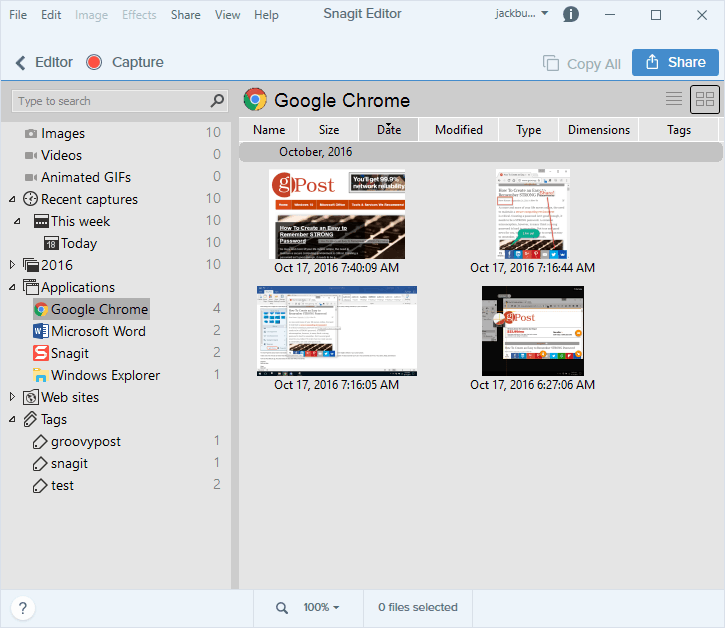Expand the 2016 tree node
Viewport: 725px width, 628px height.
tap(12, 265)
